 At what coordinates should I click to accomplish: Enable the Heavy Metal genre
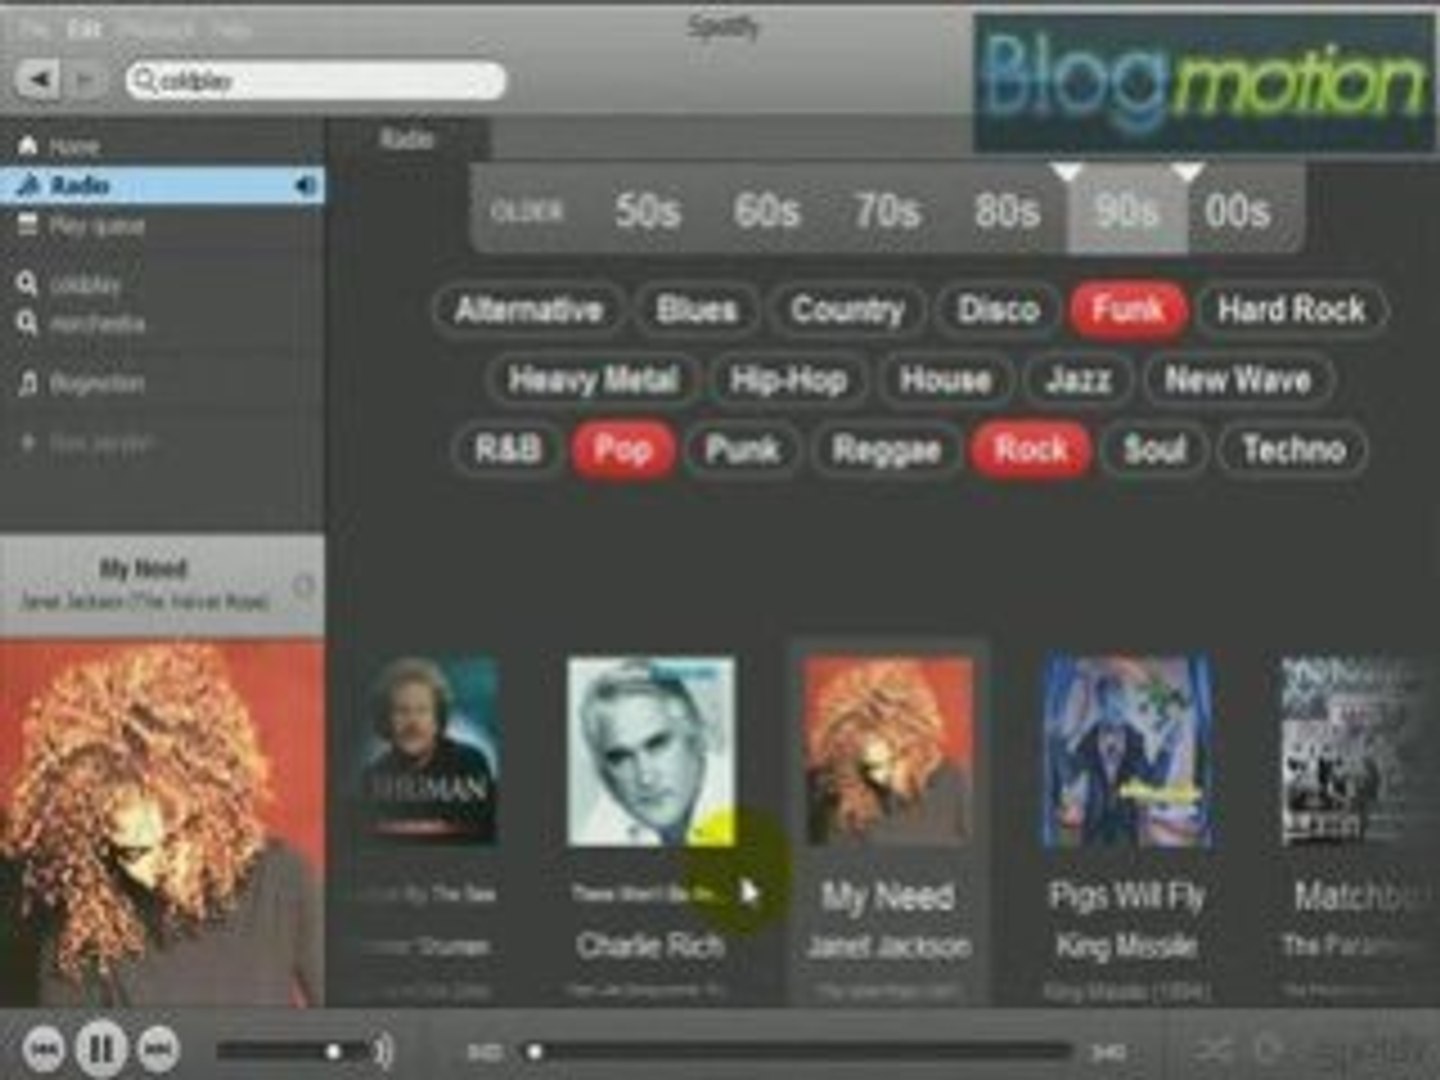point(593,380)
